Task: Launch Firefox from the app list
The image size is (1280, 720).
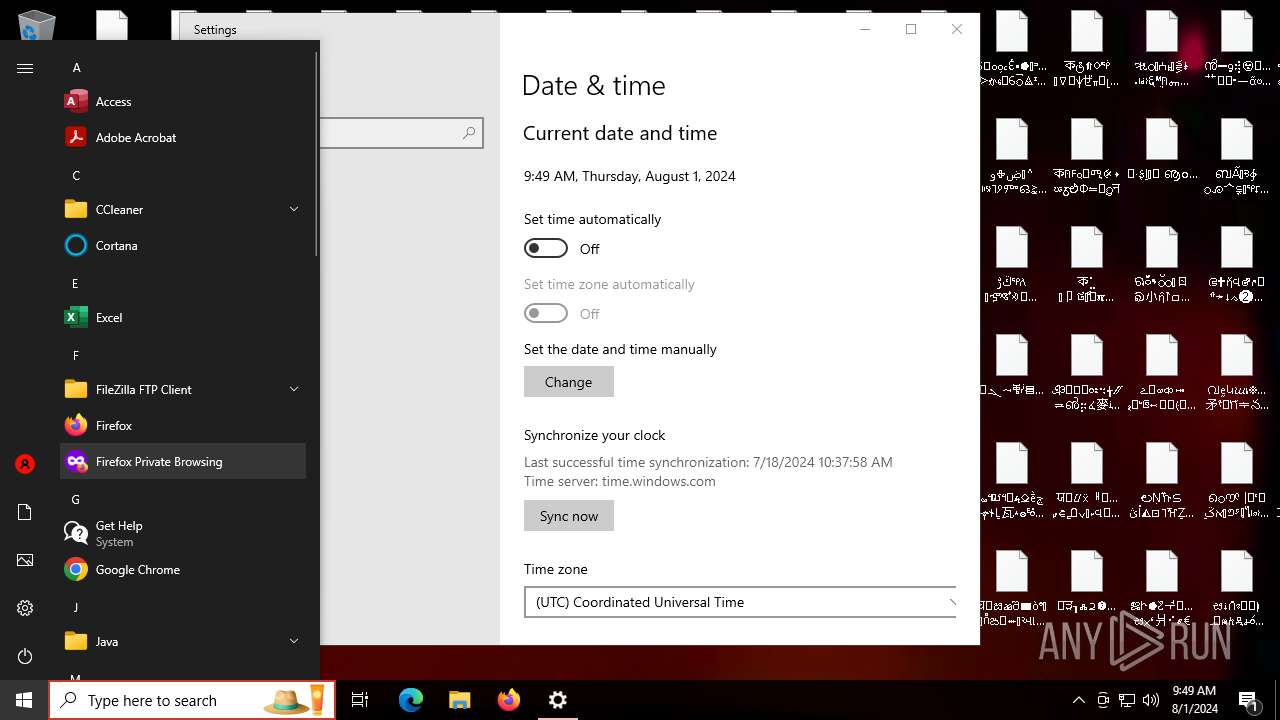Action: tap(183, 425)
